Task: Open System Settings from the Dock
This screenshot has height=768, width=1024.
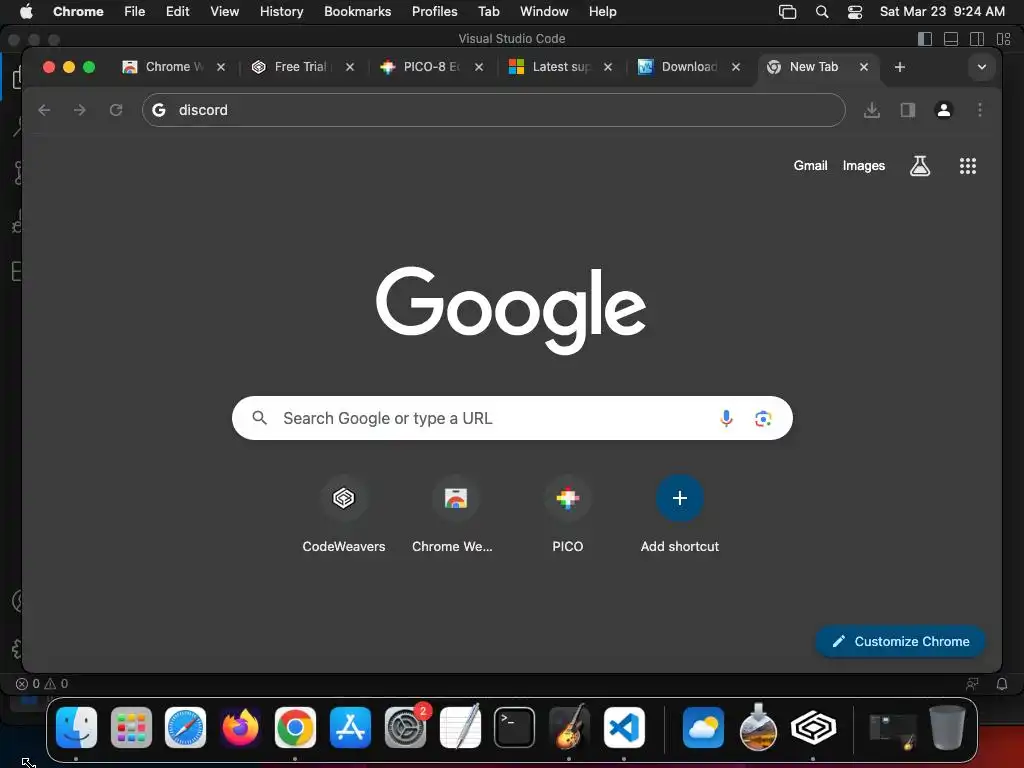Action: pyautogui.click(x=405, y=727)
